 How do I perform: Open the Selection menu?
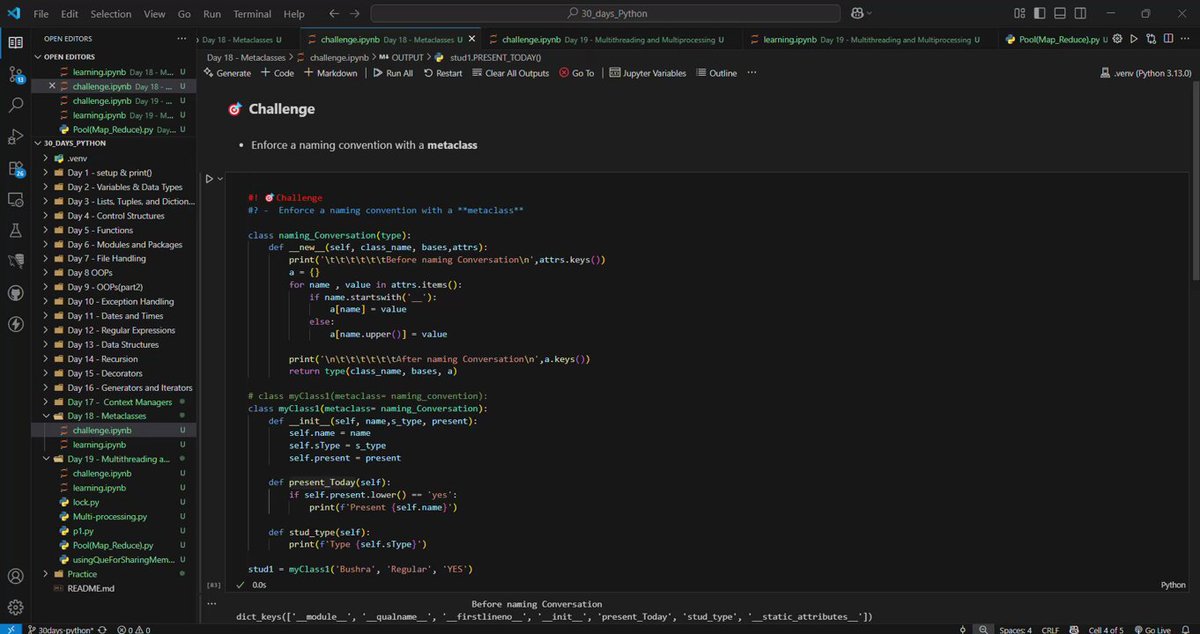[110, 14]
